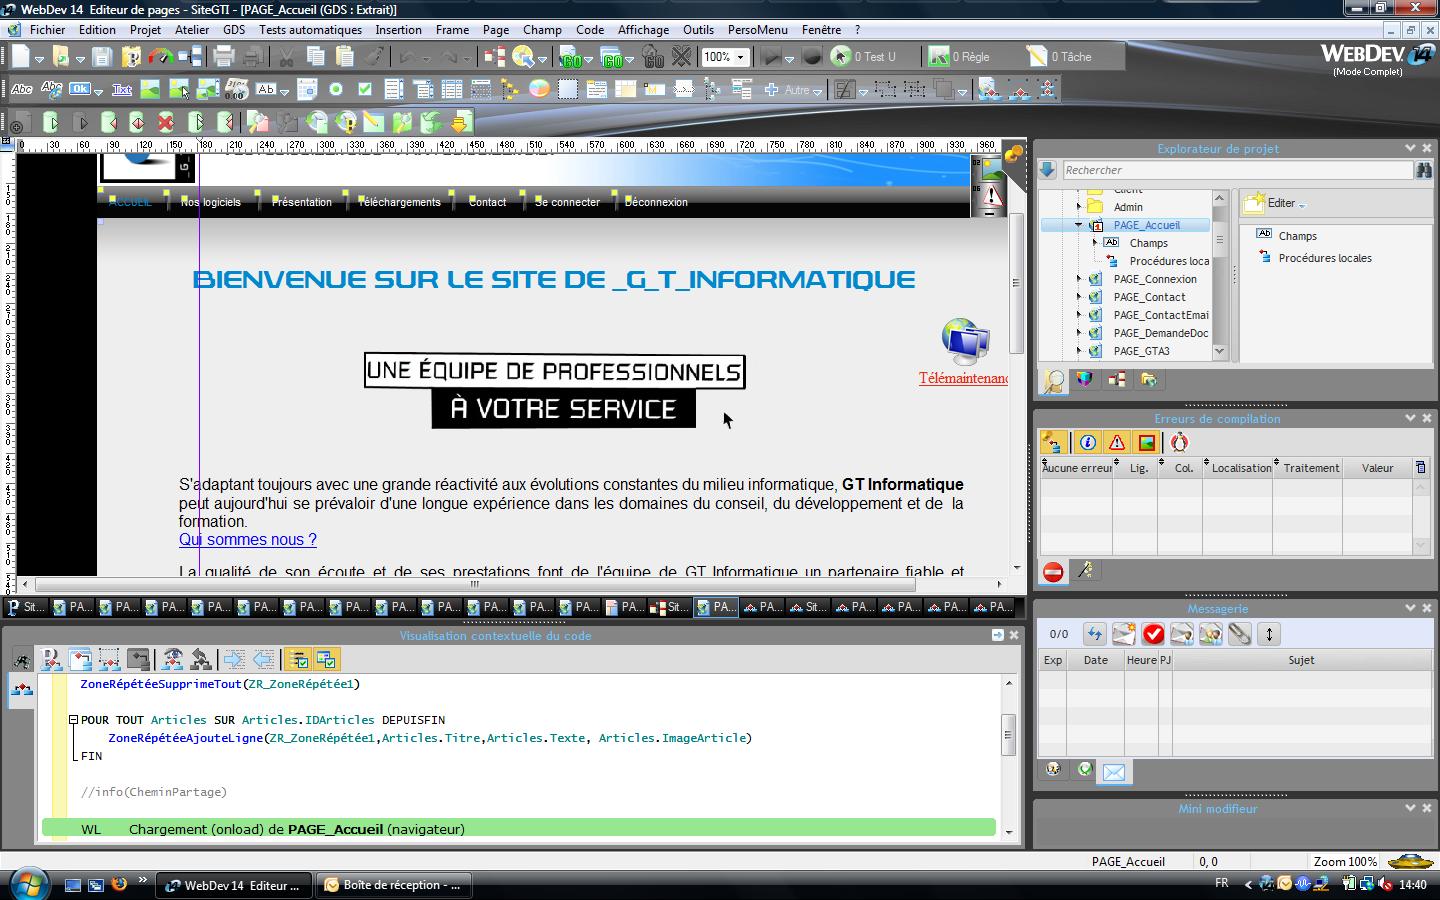This screenshot has height=900, width=1440.
Task: Click the vertical scrollbar of the code view
Action: click(1008, 757)
